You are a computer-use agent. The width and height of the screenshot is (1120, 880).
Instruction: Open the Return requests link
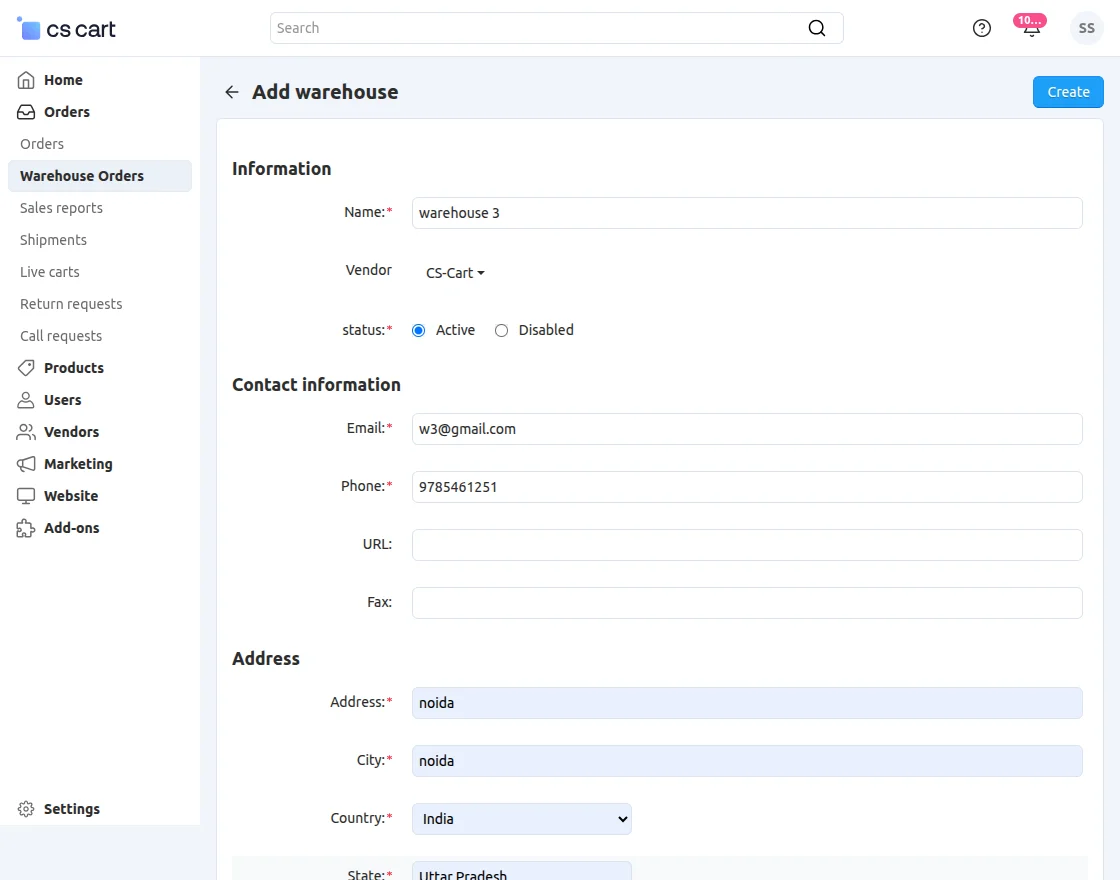(71, 304)
